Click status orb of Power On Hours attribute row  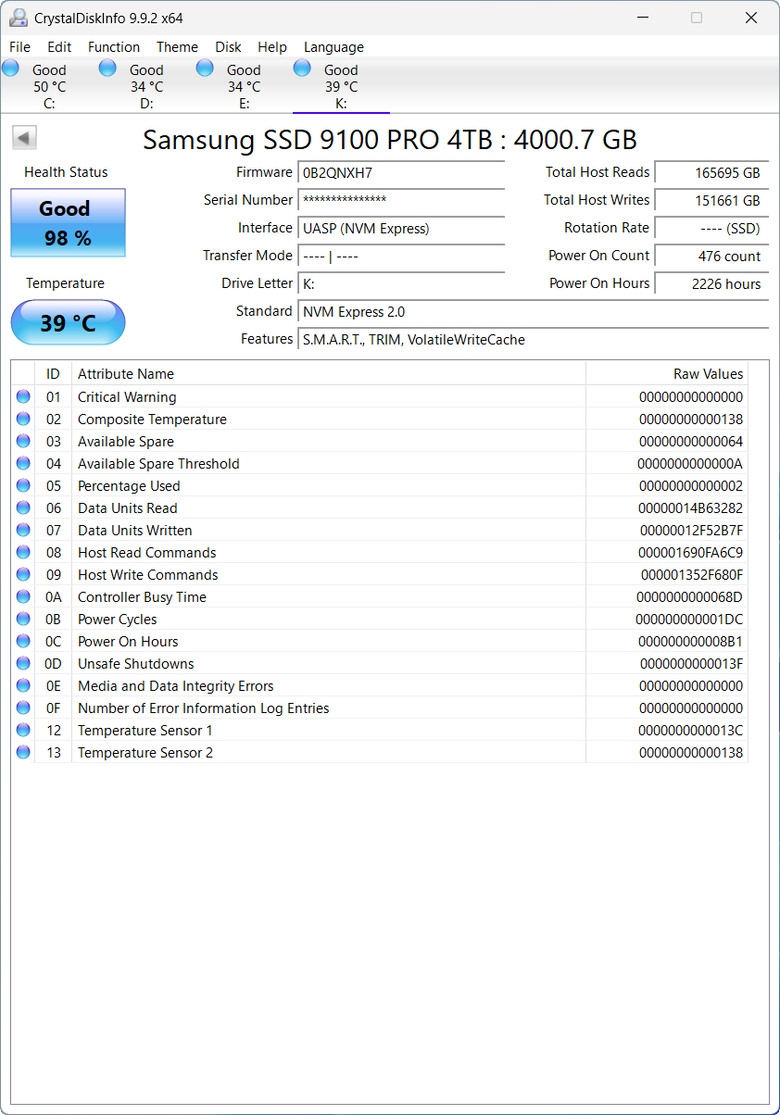pyautogui.click(x=23, y=641)
